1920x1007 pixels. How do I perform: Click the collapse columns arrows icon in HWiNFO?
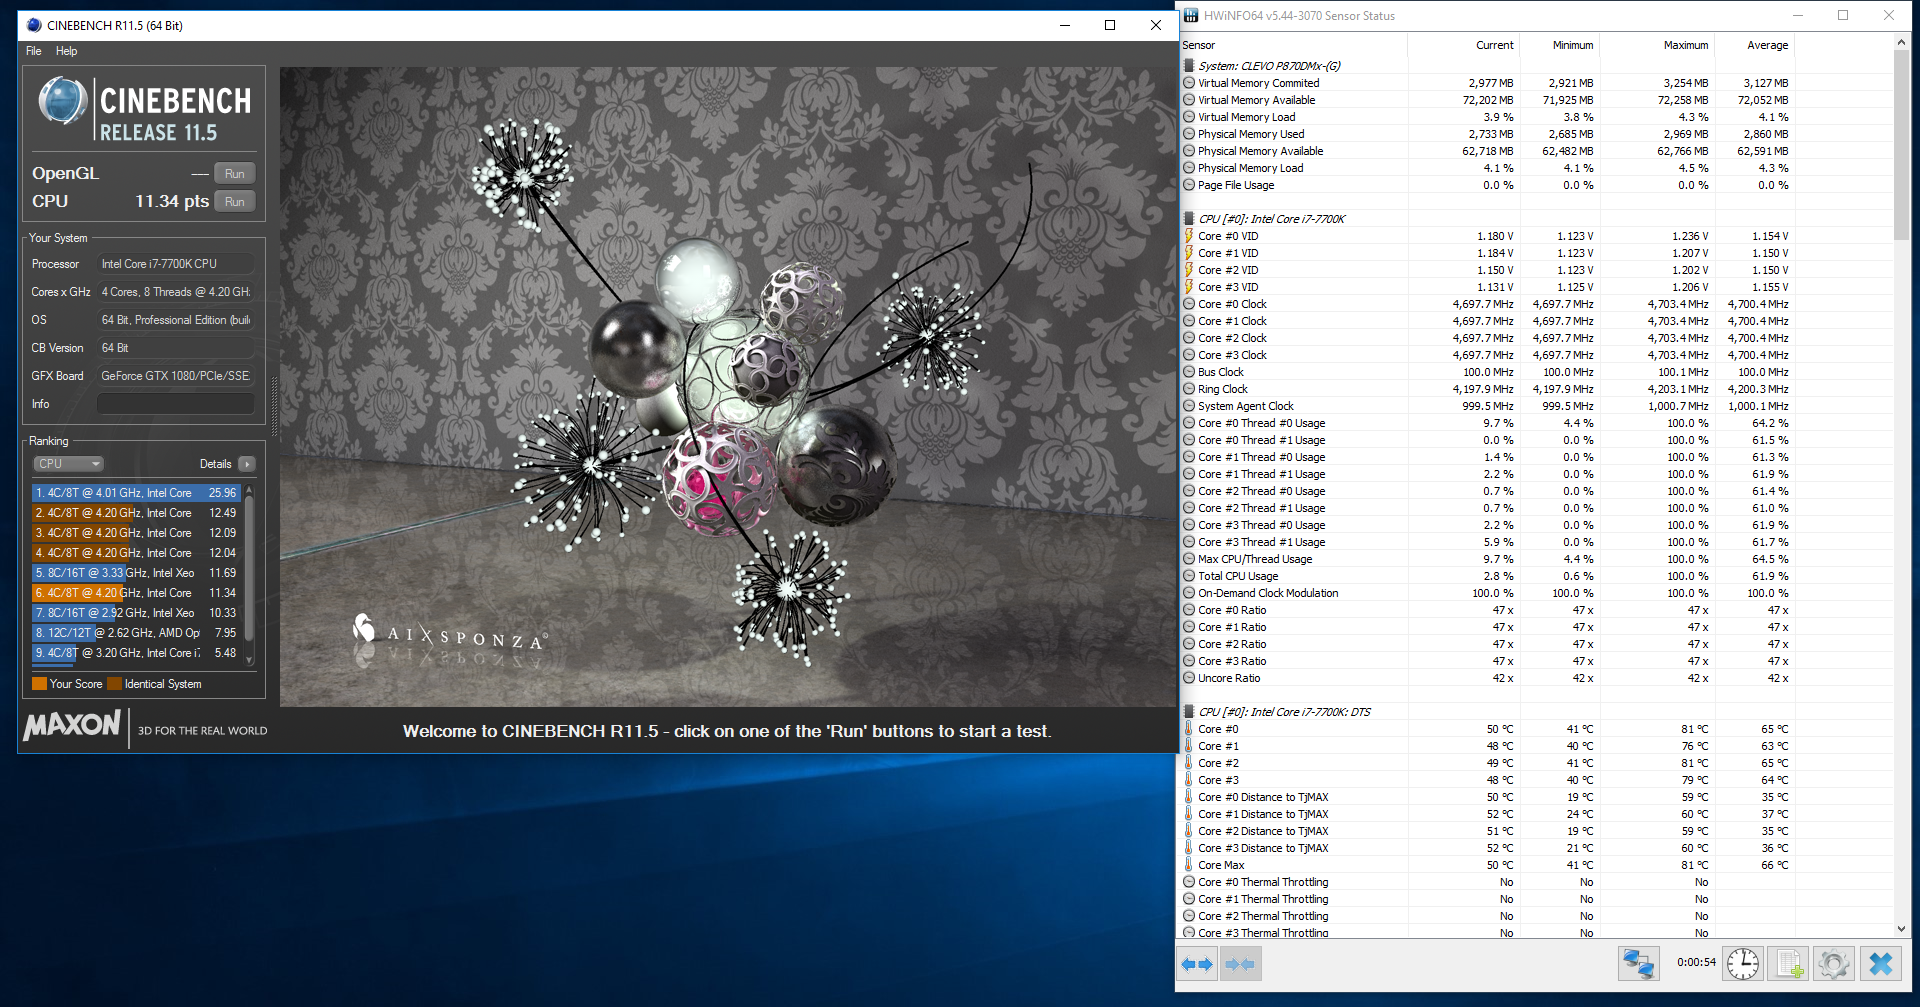click(x=1240, y=964)
